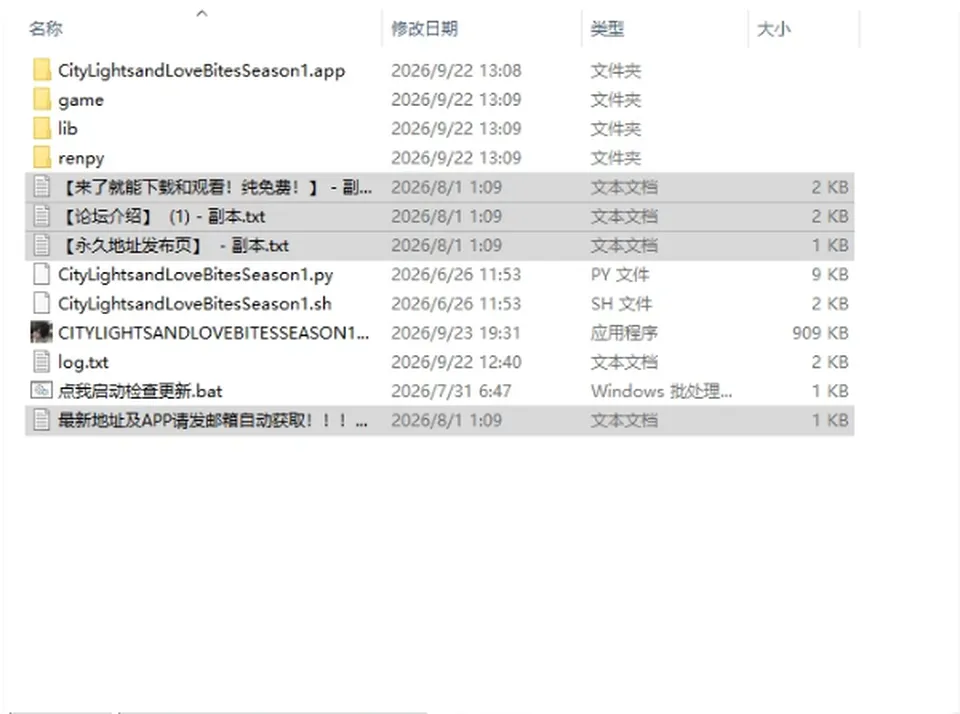Select the date 2026/9/22 12:40

pos(456,362)
